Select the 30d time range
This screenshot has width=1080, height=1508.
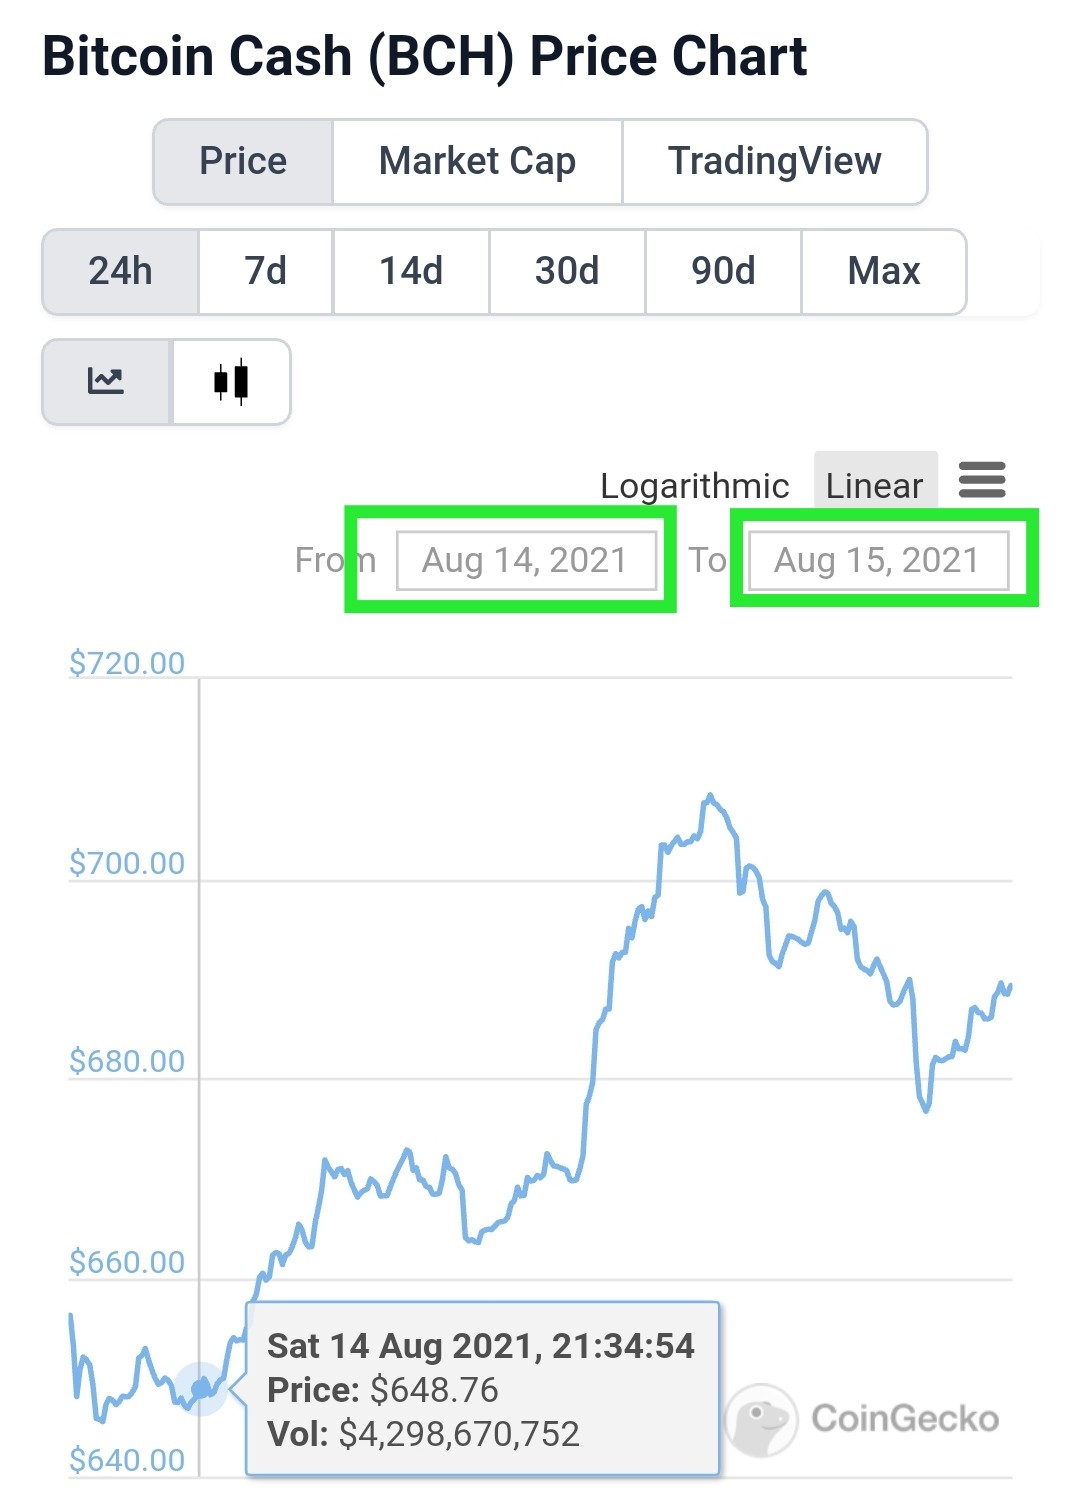pos(567,272)
